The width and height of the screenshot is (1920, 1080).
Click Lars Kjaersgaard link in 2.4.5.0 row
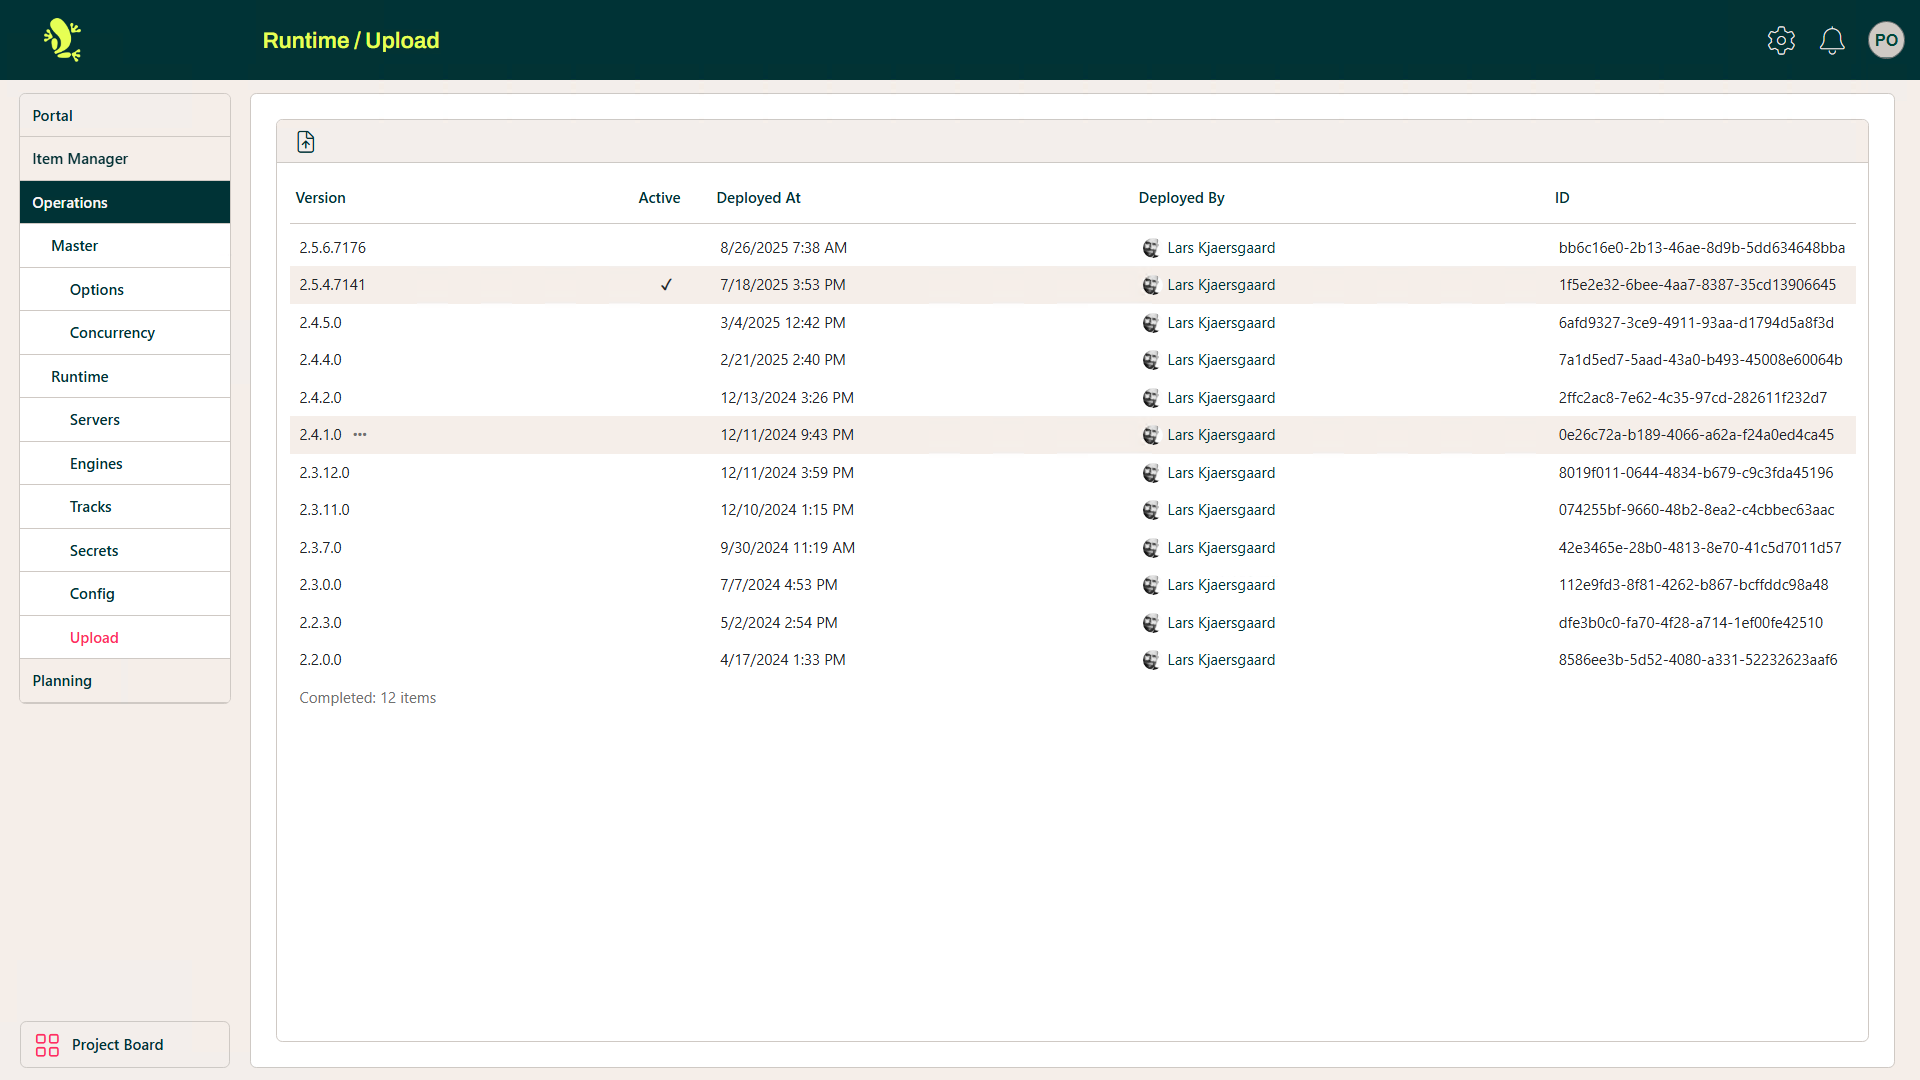coord(1221,323)
